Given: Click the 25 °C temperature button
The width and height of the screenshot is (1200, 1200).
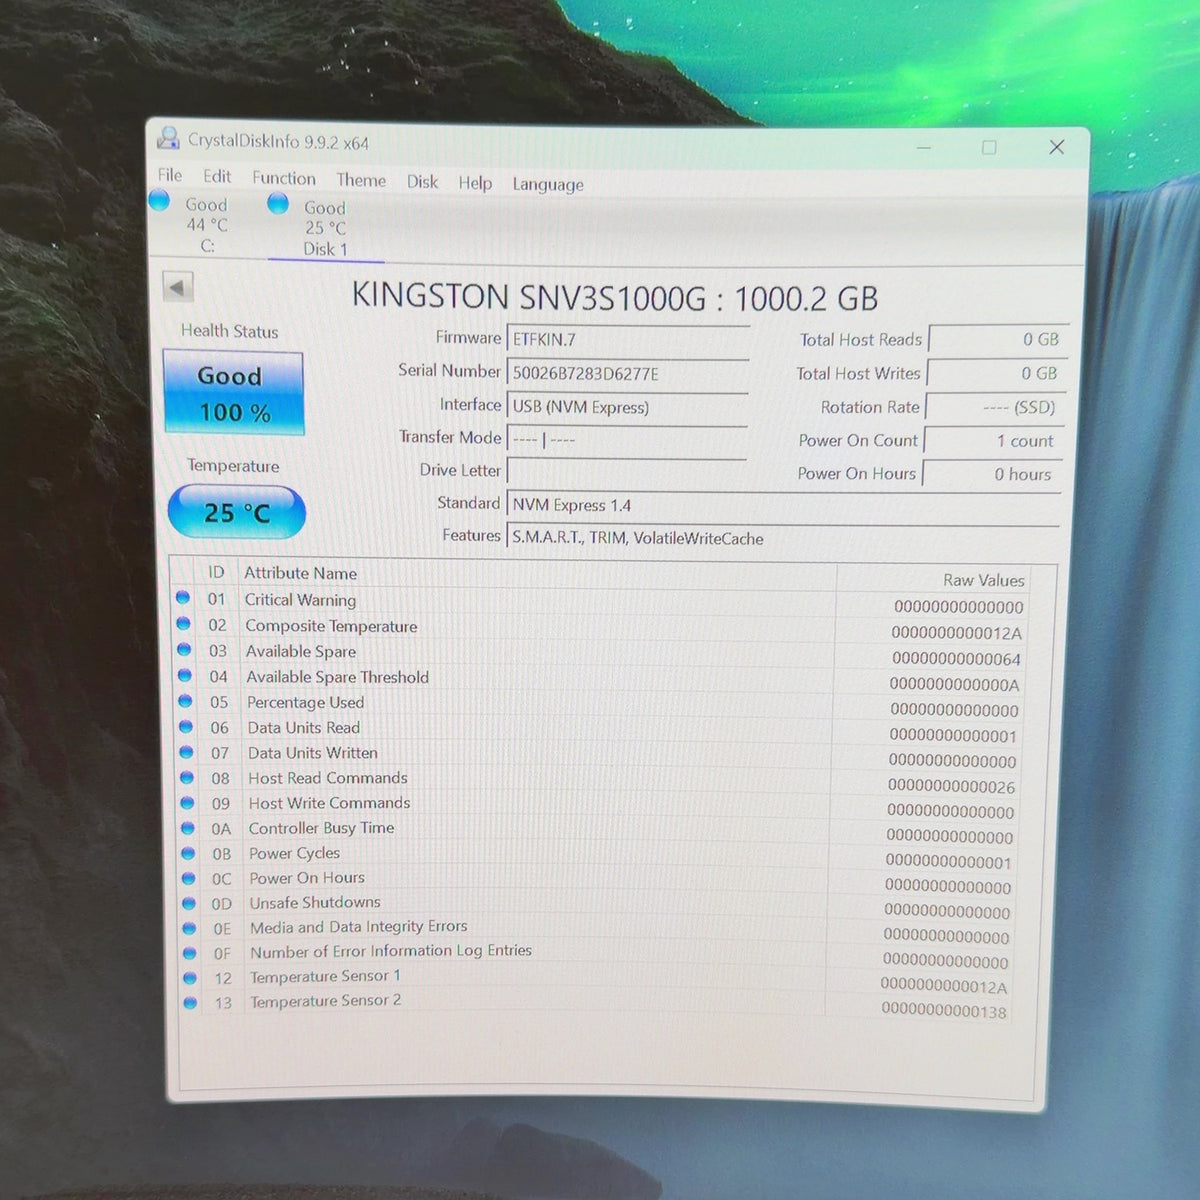Looking at the screenshot, I should 237,512.
